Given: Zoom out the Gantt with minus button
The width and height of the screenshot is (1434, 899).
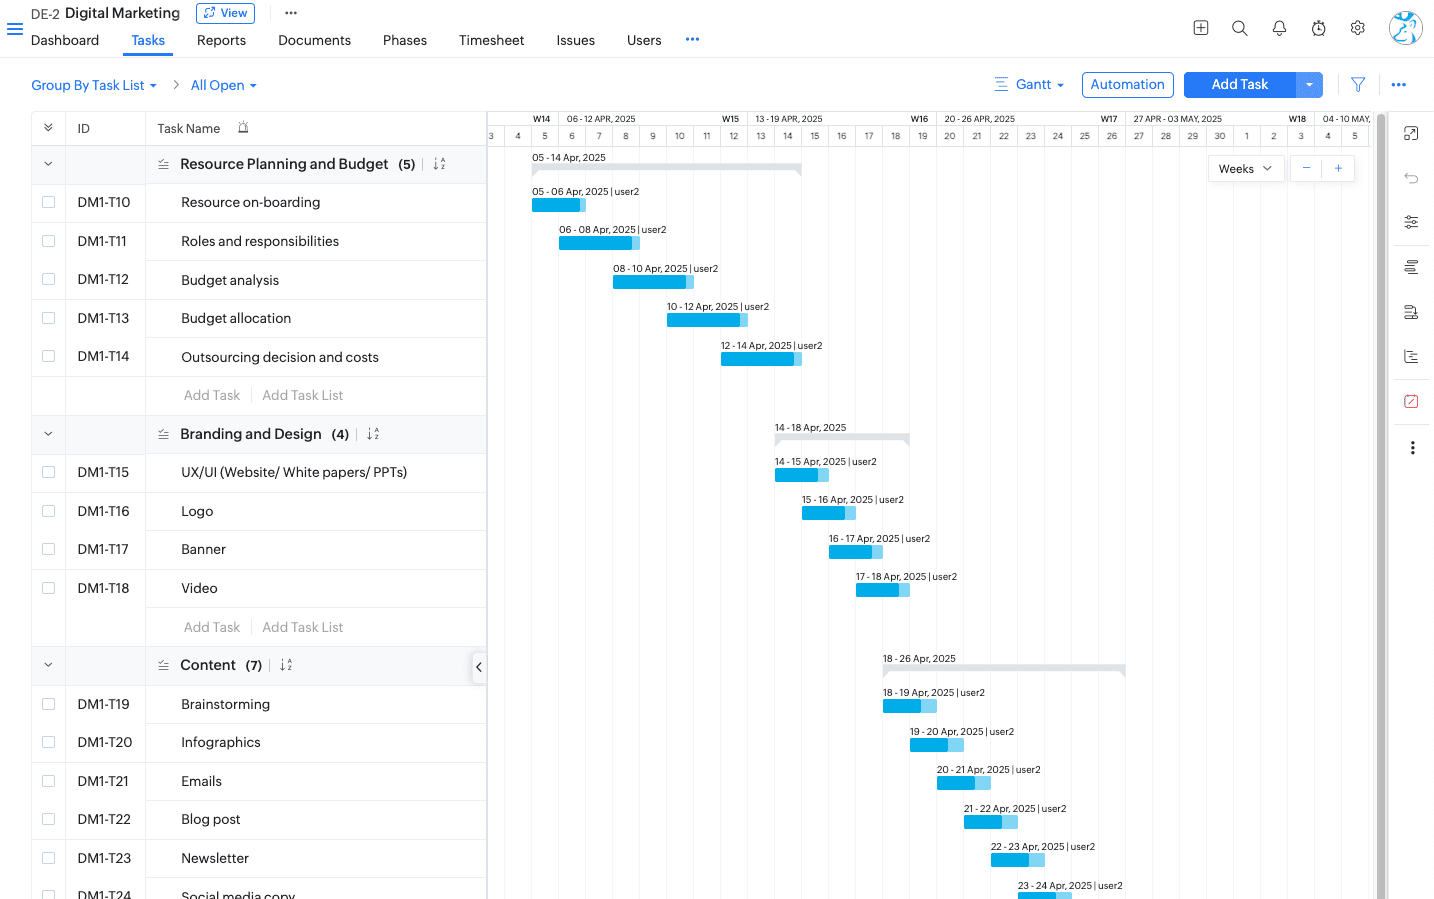Looking at the screenshot, I should pos(1306,168).
